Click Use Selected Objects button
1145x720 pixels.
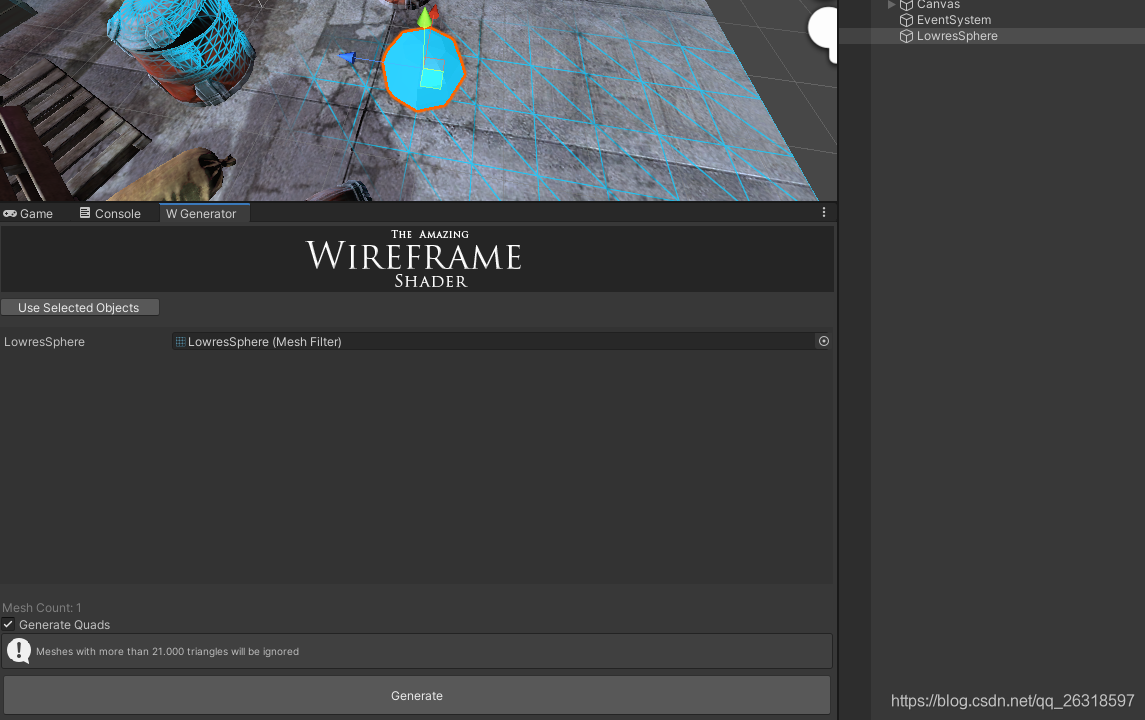(x=80, y=307)
